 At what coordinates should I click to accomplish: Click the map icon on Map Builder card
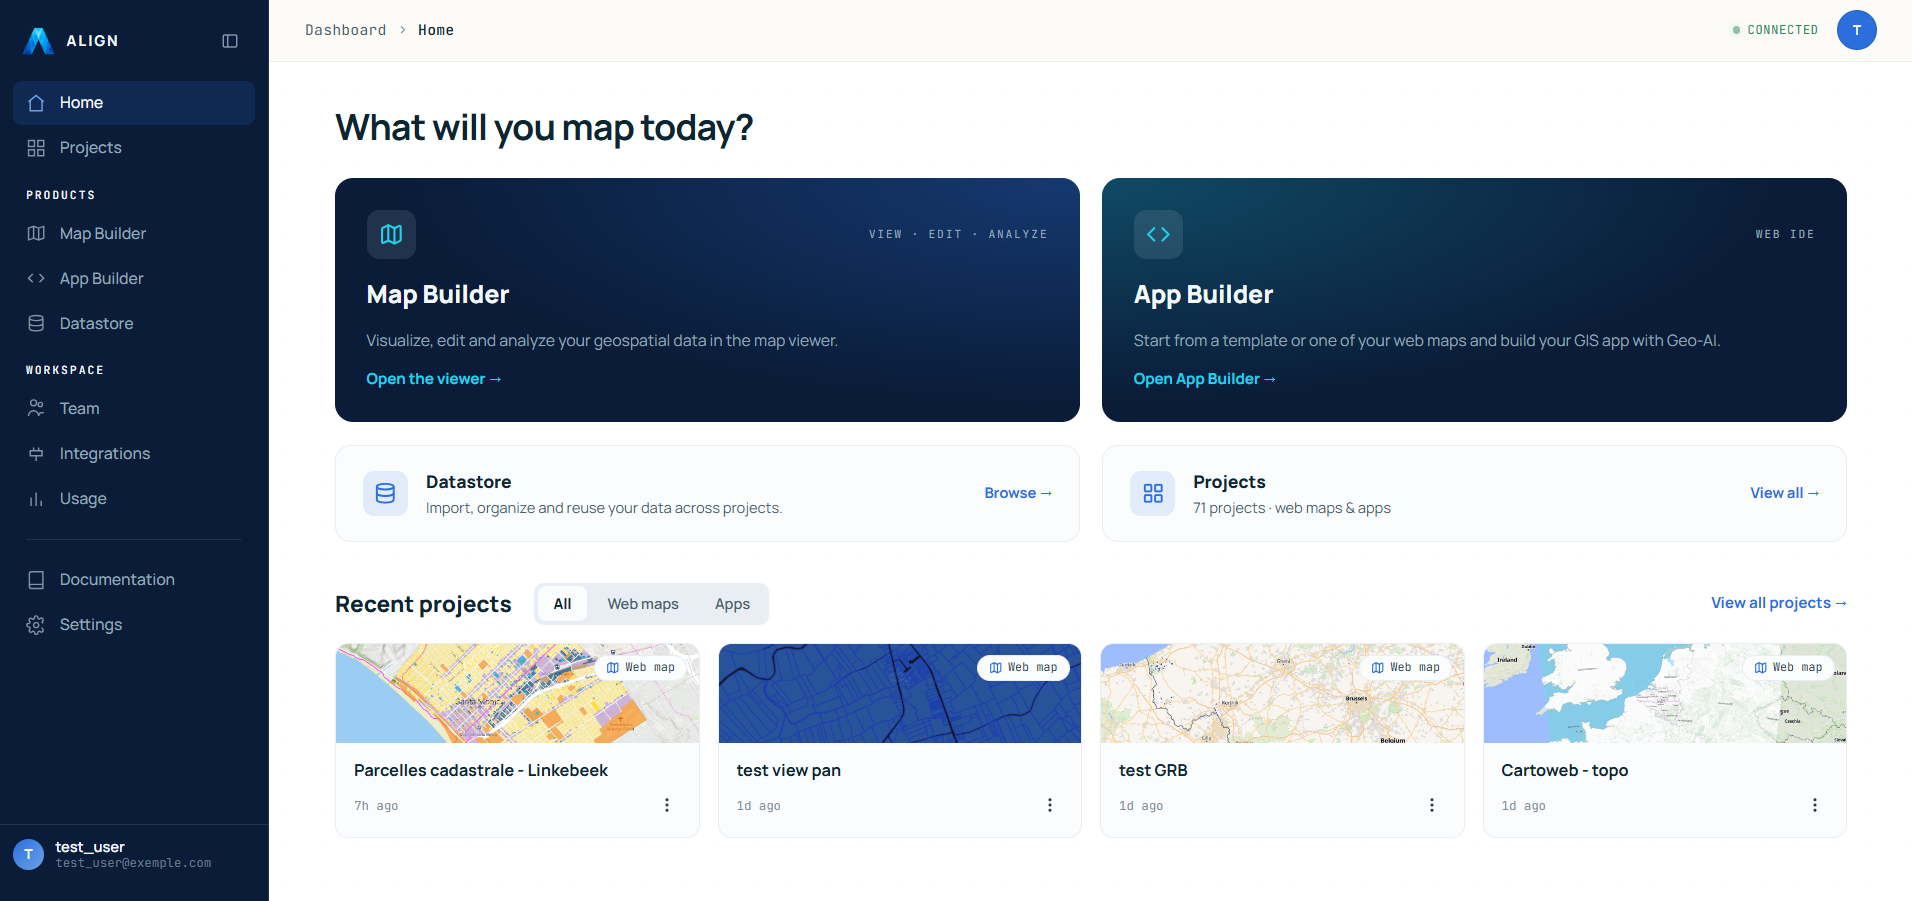tap(391, 234)
